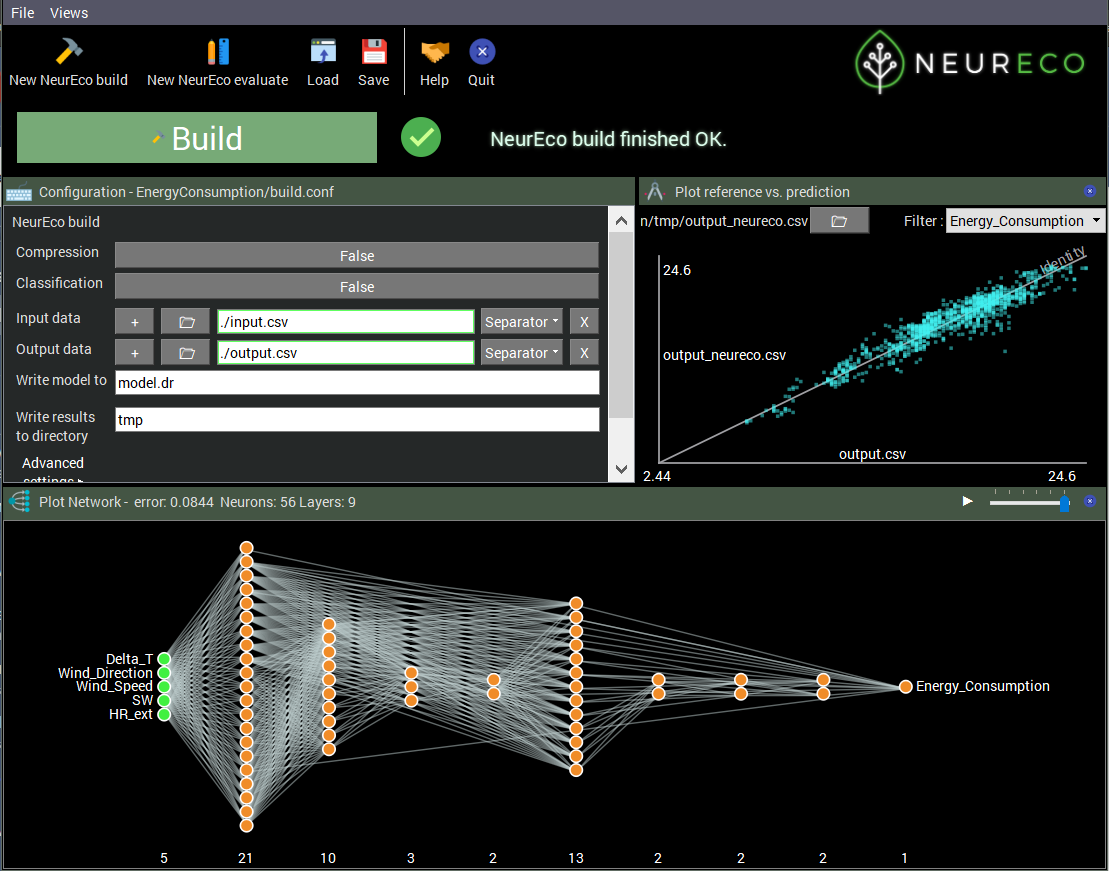
Task: Browse for Input data file folder icon
Action: 186,322
